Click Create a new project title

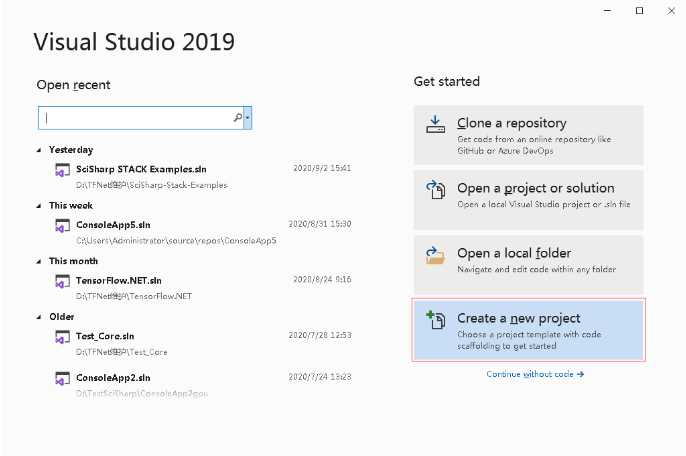coord(519,318)
